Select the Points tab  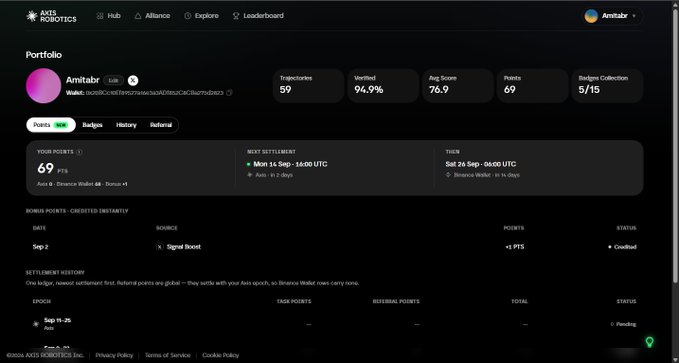click(x=51, y=125)
